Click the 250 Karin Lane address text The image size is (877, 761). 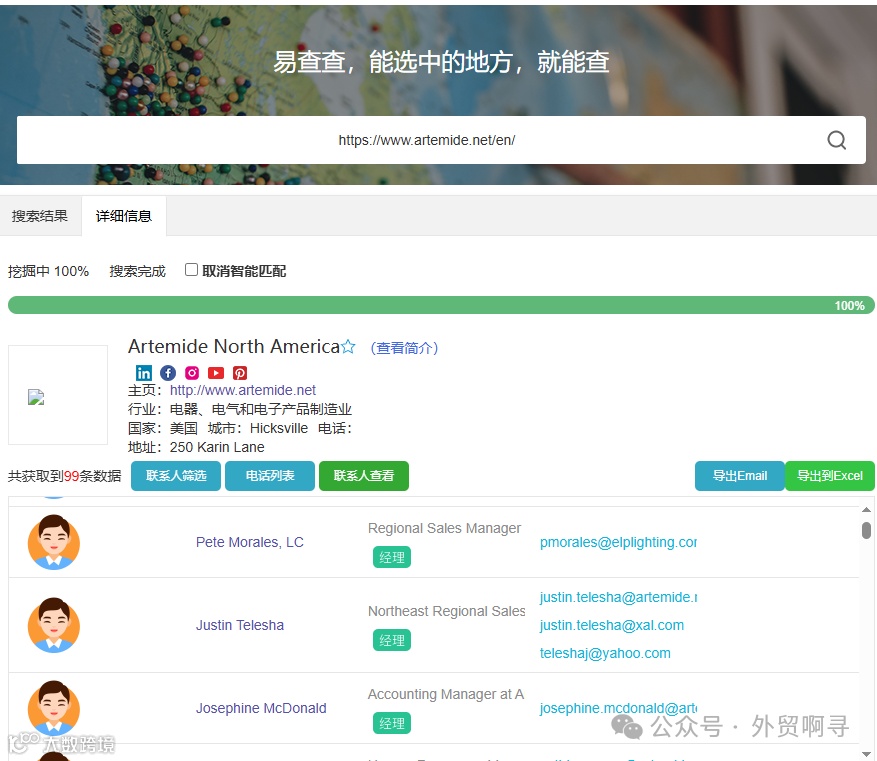[217, 447]
